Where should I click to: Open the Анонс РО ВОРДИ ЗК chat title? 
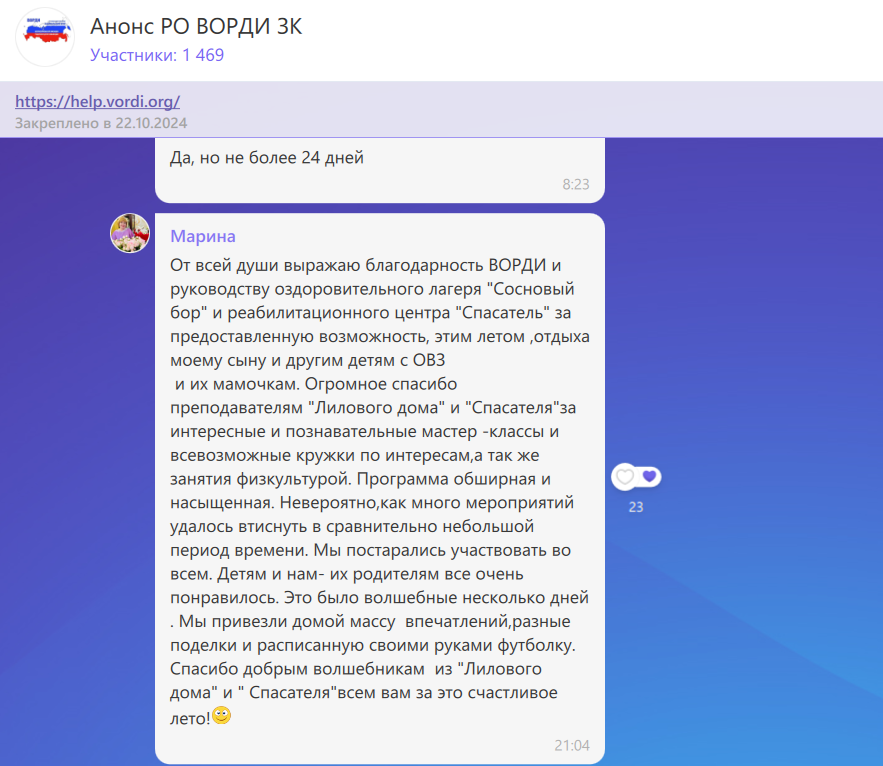coord(196,26)
